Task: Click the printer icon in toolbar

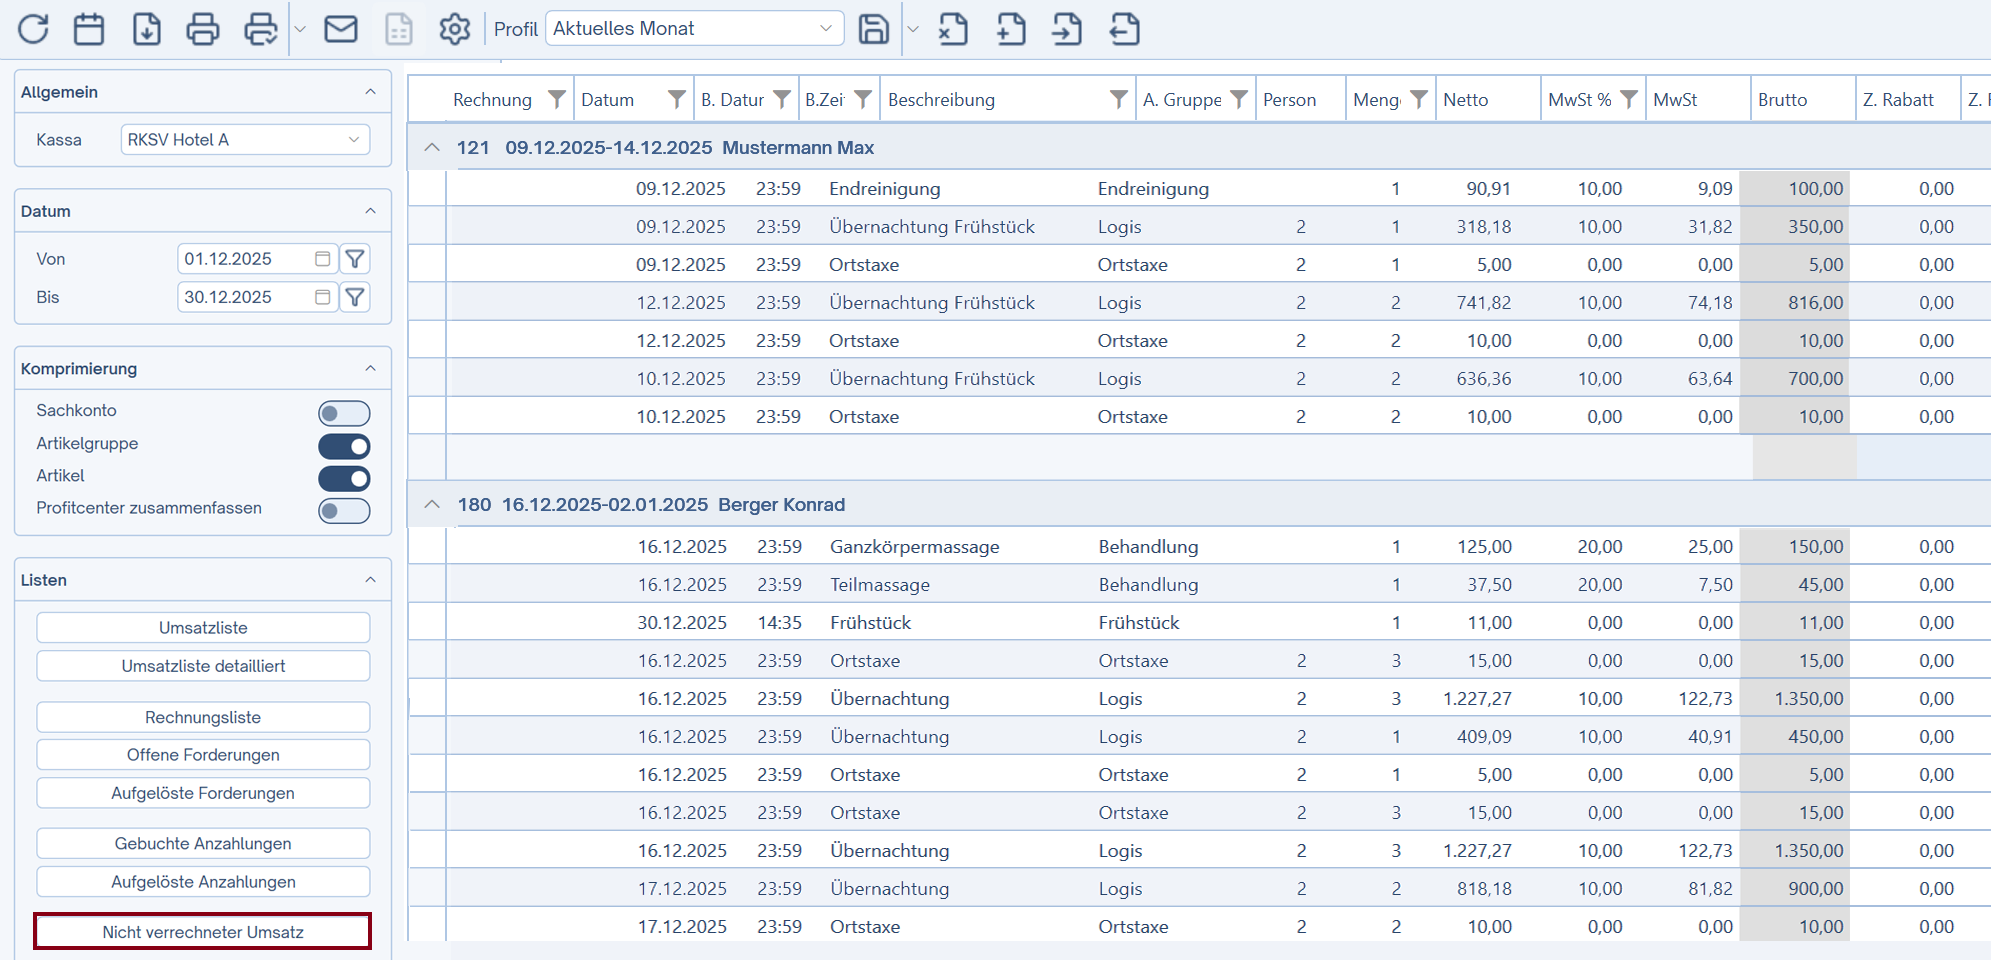Action: (x=203, y=29)
